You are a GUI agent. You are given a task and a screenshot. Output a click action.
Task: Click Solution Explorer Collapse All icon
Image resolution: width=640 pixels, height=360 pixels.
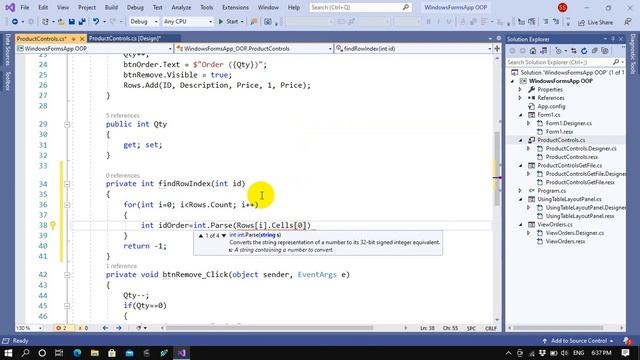[x=595, y=51]
